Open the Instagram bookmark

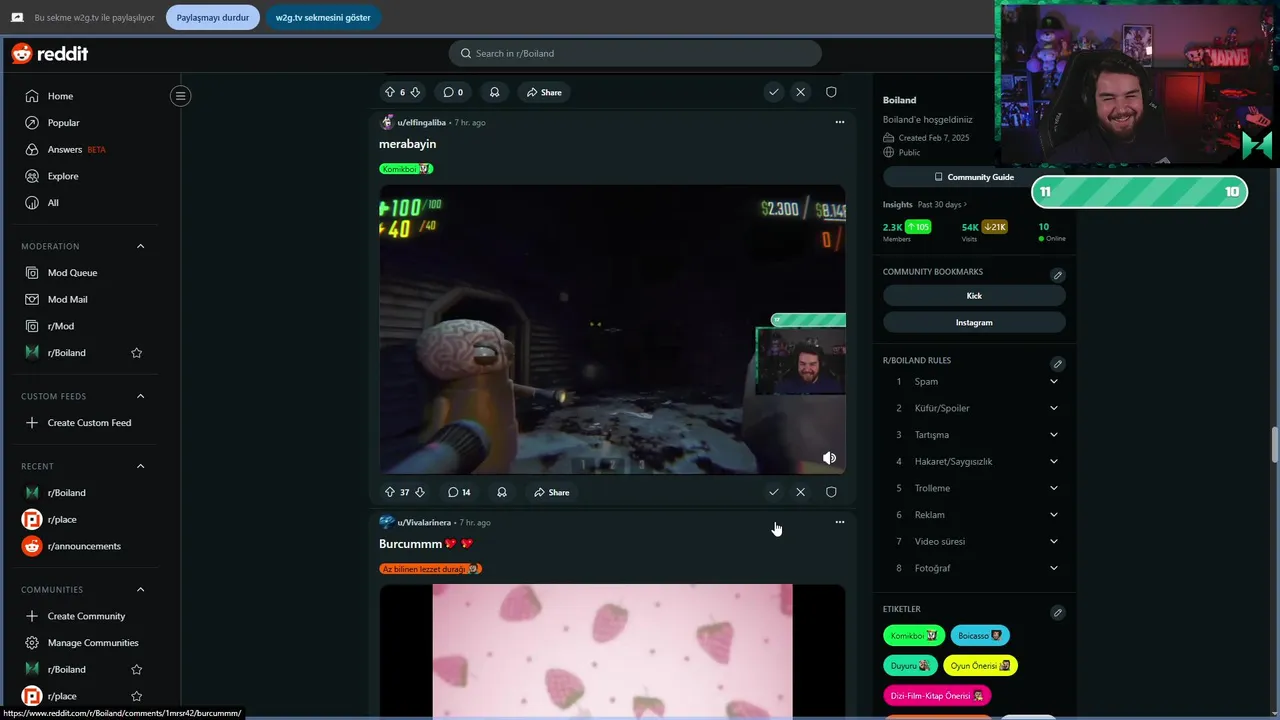tap(974, 323)
